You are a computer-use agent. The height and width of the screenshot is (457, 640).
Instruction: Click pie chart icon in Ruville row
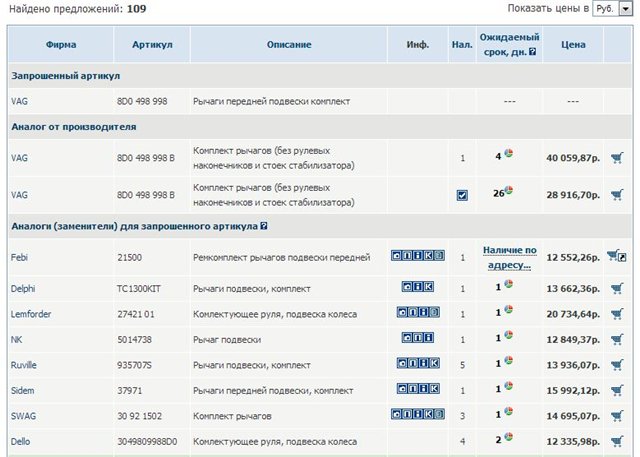[x=509, y=360]
